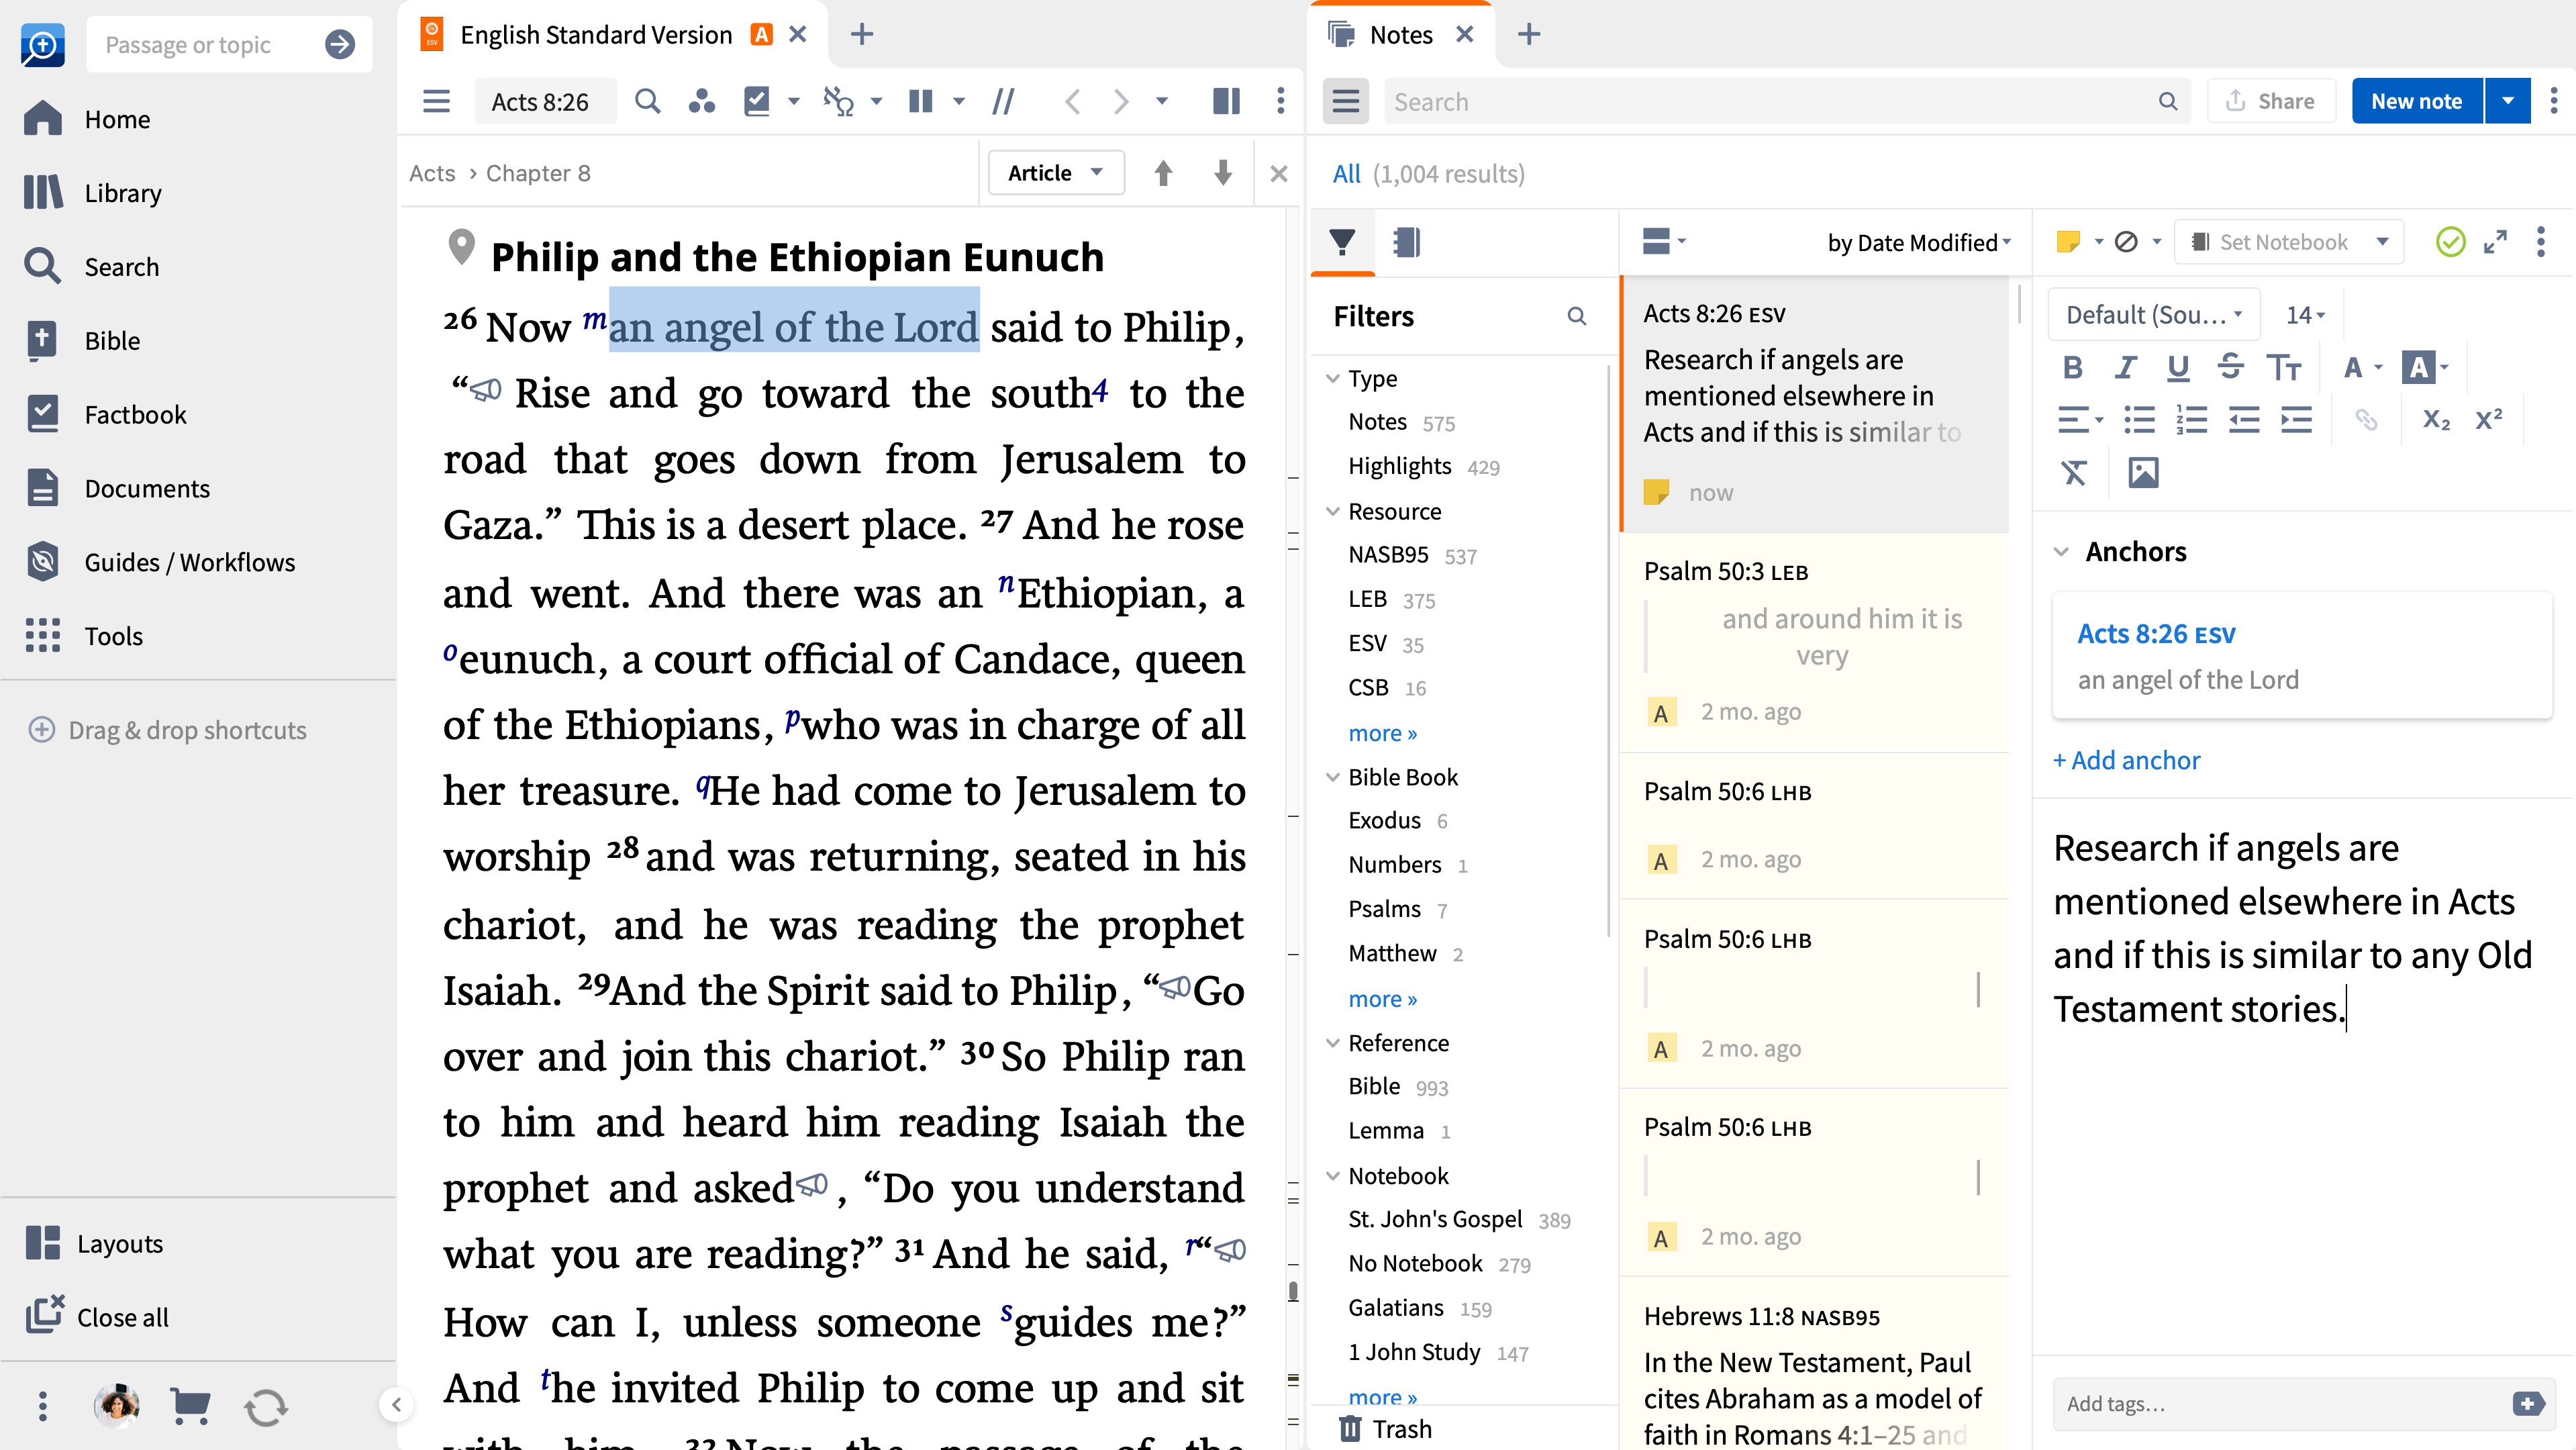Apply a numbered list to the note
The width and height of the screenshot is (2576, 1450).
tap(2192, 419)
